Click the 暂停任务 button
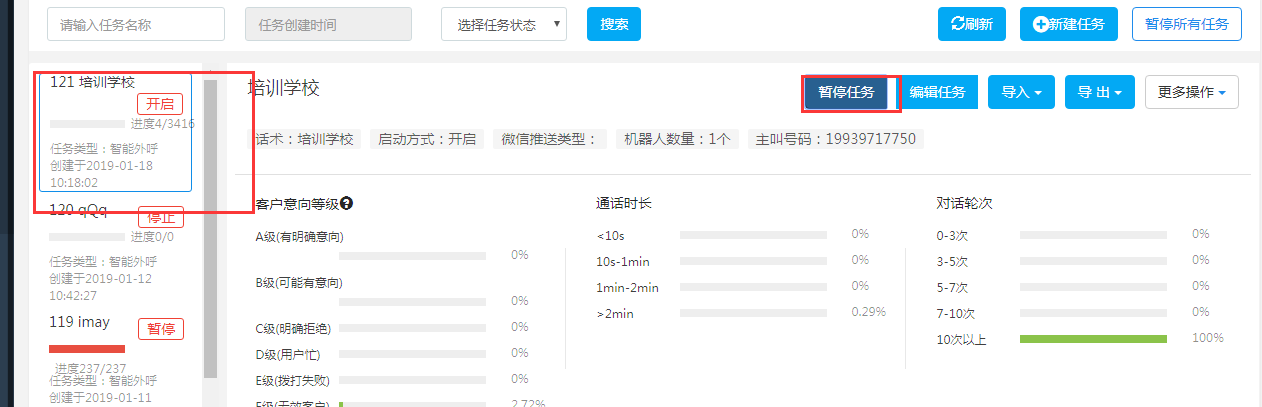The height and width of the screenshot is (407, 1262). coord(846,92)
